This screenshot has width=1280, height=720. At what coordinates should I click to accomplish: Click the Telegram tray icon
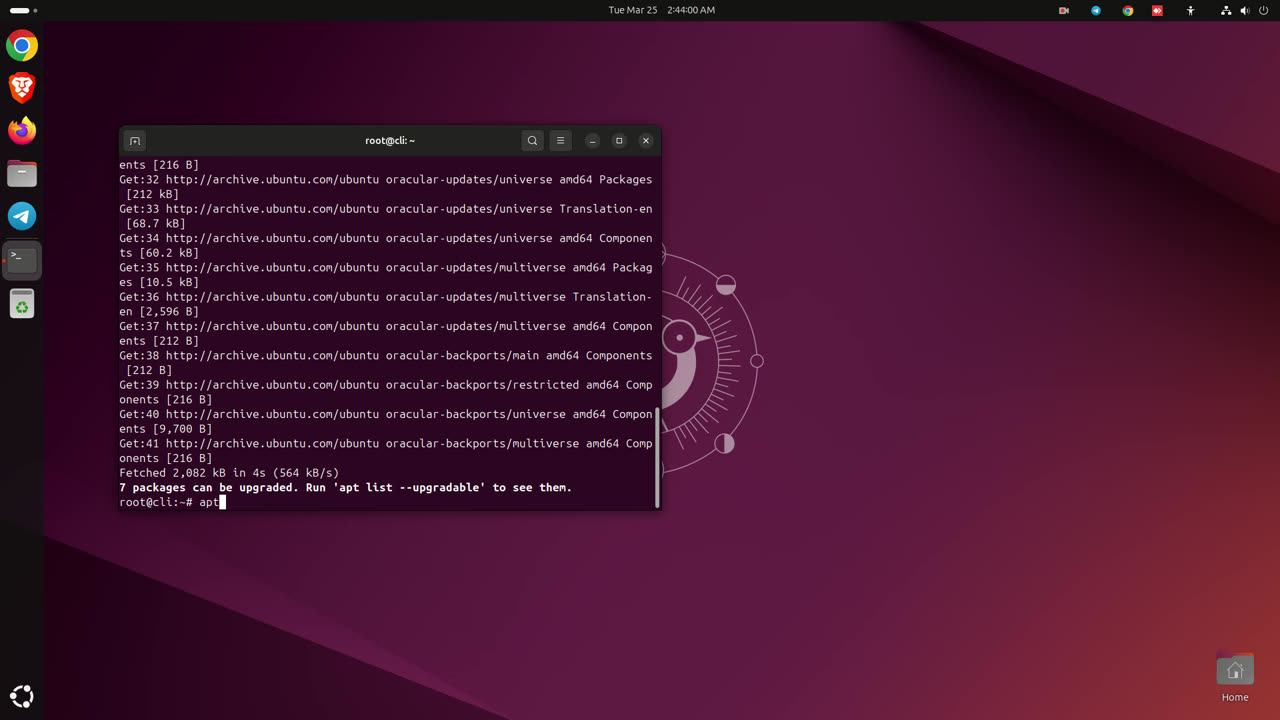tap(1096, 10)
